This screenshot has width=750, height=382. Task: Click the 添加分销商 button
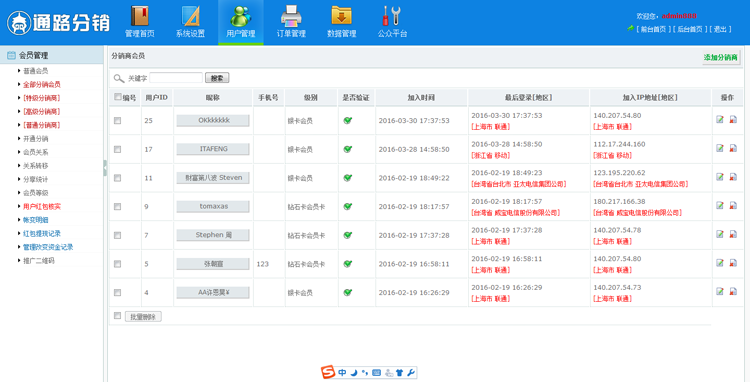pos(720,57)
